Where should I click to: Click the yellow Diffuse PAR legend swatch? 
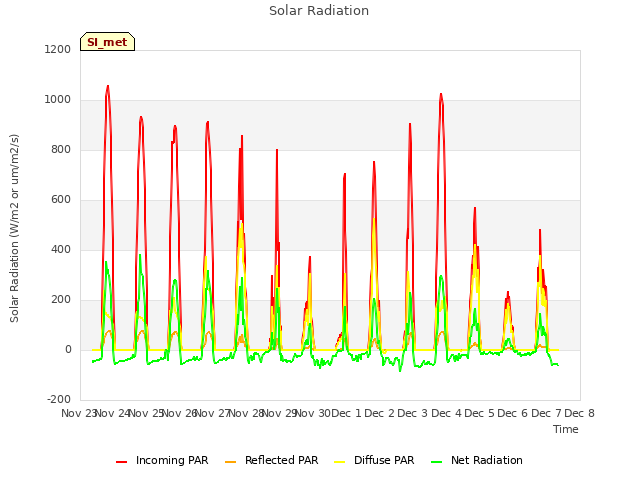pos(340,462)
